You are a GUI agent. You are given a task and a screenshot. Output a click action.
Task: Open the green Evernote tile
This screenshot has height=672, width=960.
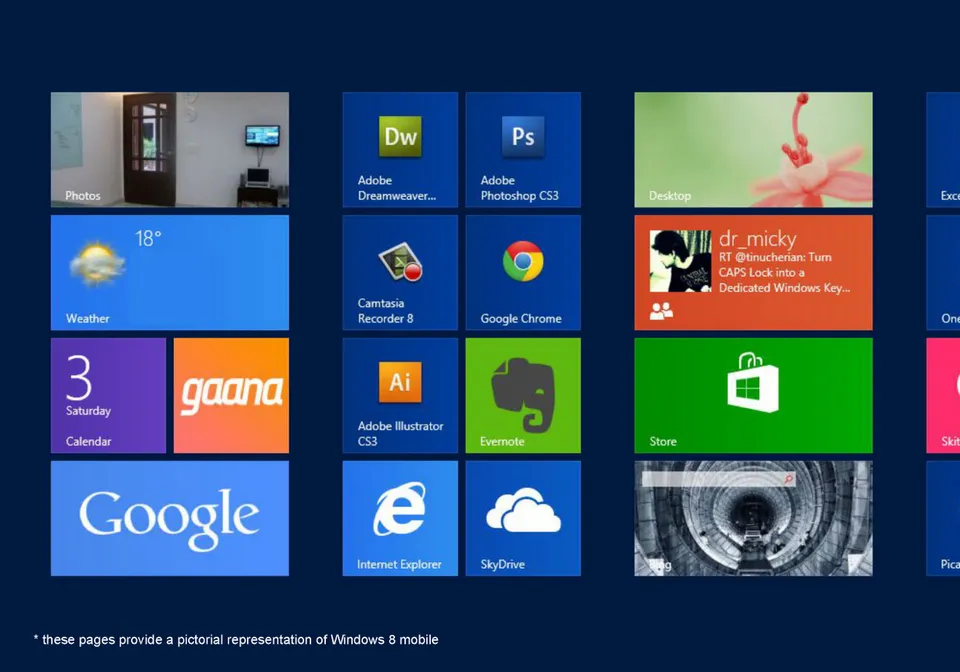[x=523, y=395]
